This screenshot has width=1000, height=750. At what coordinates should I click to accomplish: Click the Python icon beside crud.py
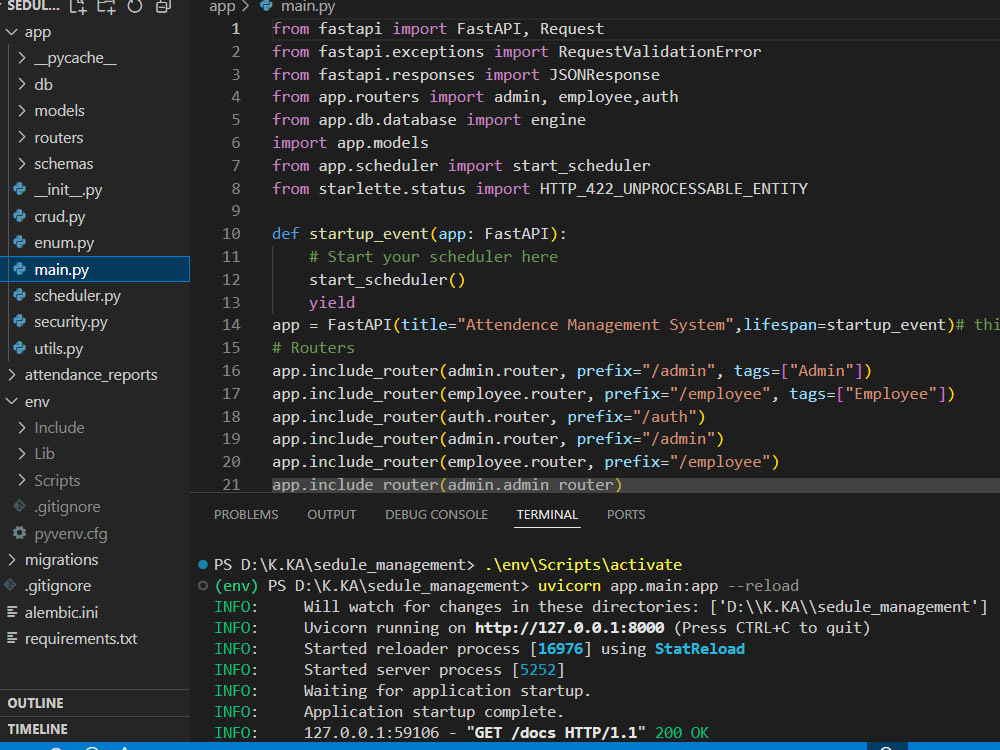[x=20, y=216]
